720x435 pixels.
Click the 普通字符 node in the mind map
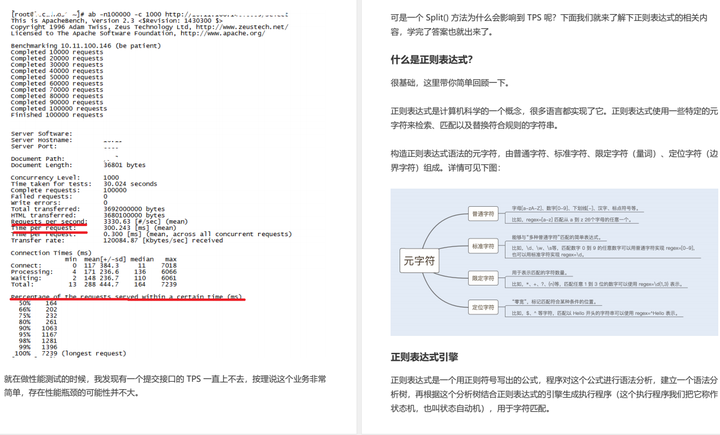tap(483, 214)
